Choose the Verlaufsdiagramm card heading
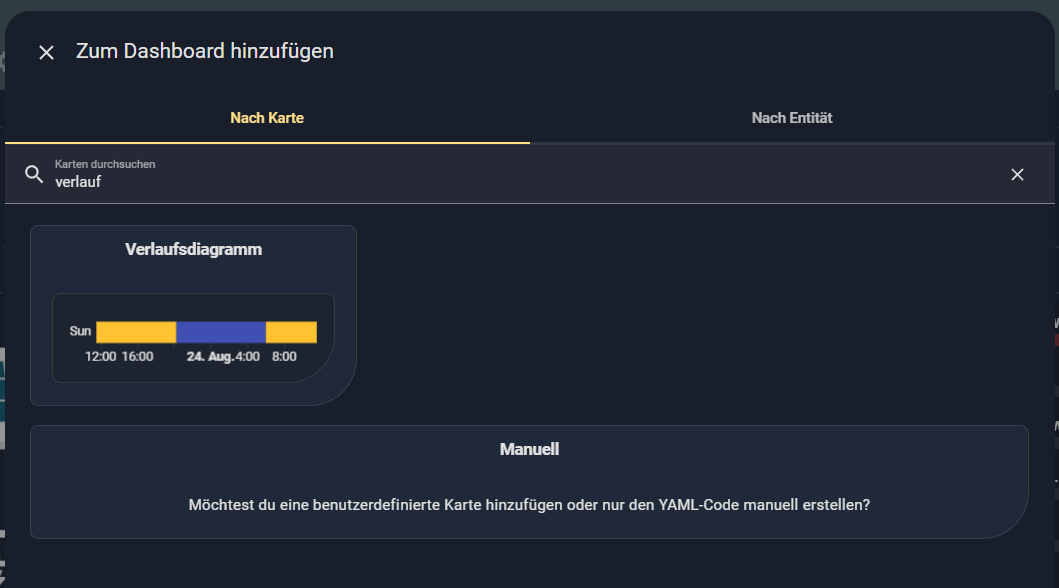The height and width of the screenshot is (588, 1059). pyautogui.click(x=194, y=250)
